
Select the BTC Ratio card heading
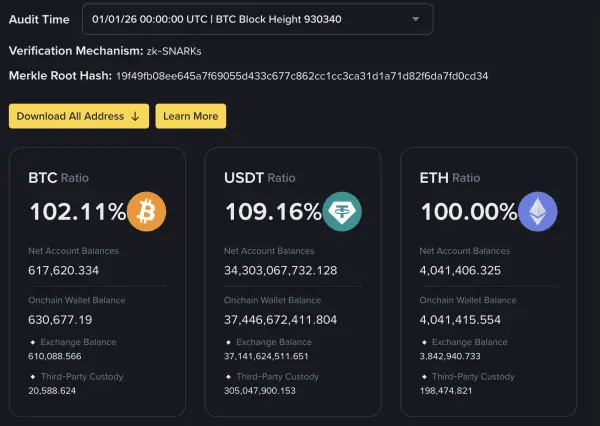pos(59,178)
